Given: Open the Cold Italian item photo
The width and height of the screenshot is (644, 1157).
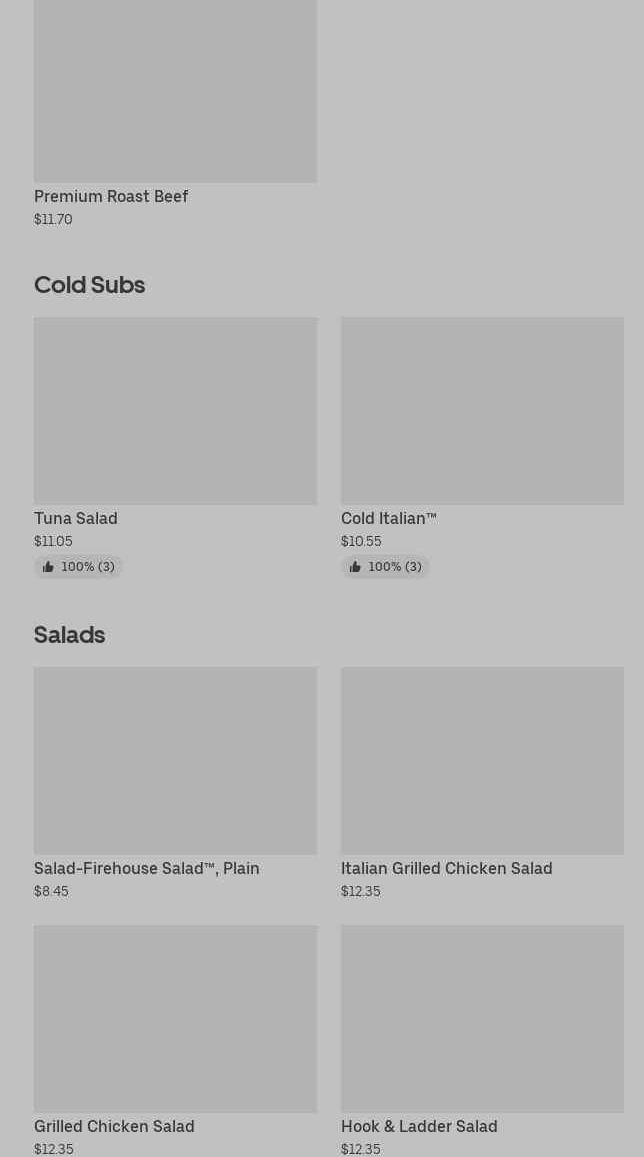Looking at the screenshot, I should [482, 411].
